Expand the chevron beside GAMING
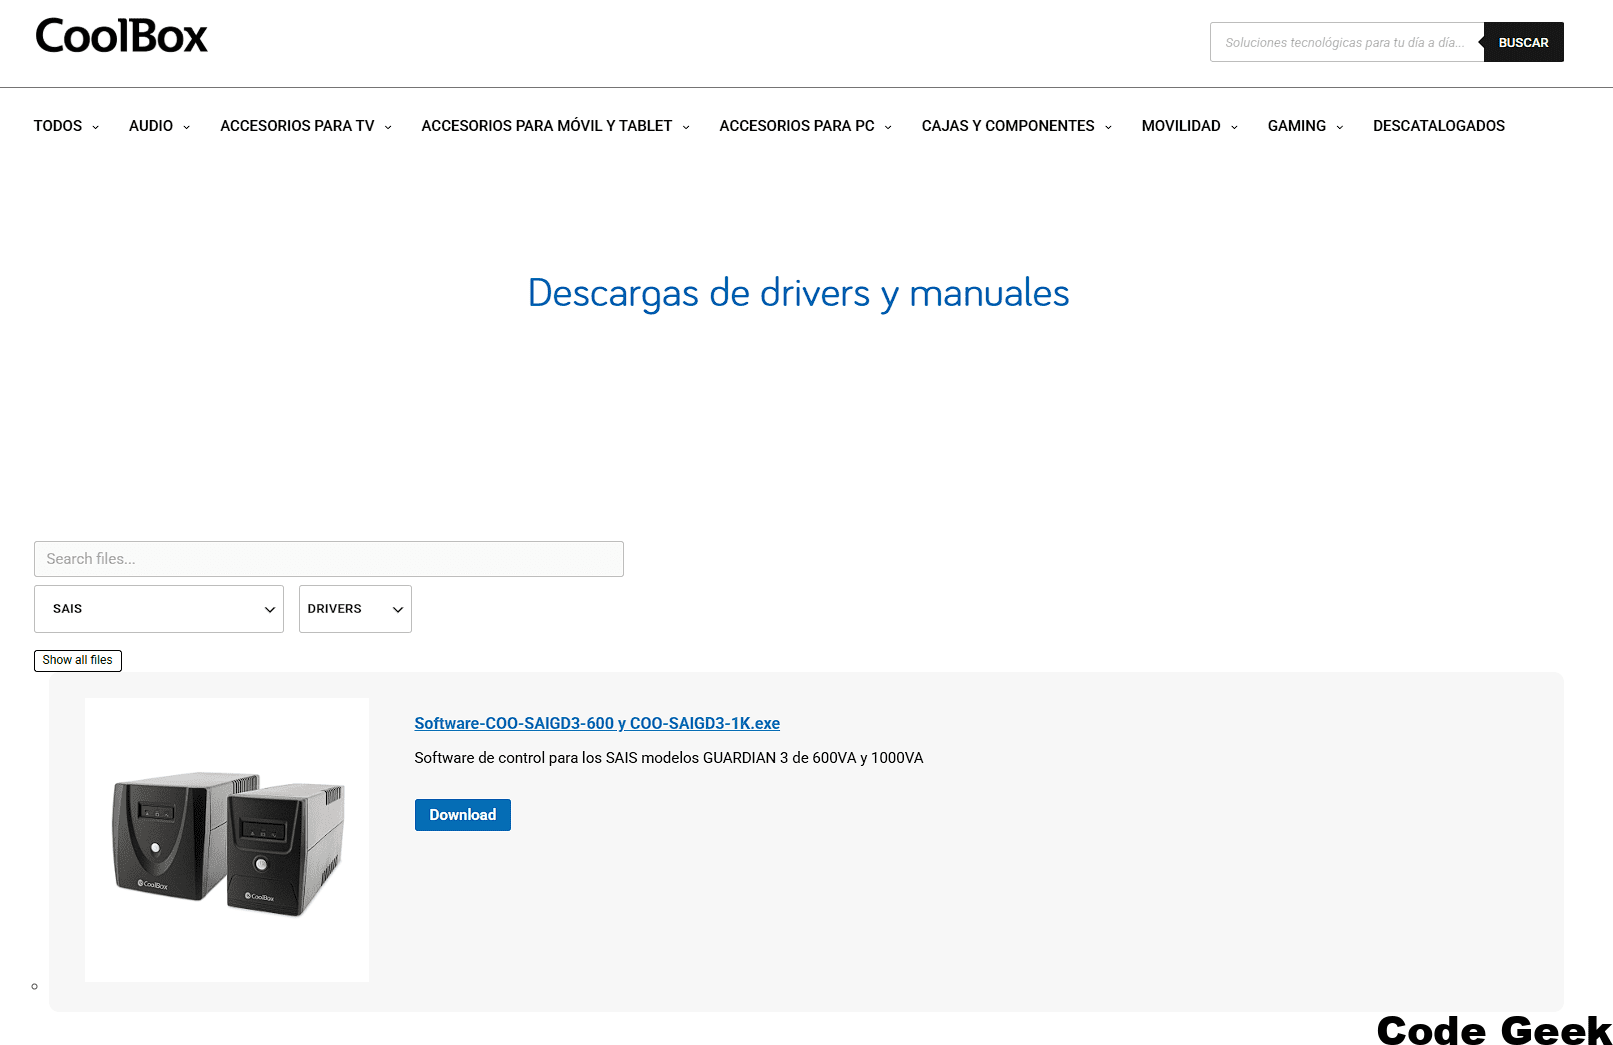The height and width of the screenshot is (1045, 1613). [1340, 127]
